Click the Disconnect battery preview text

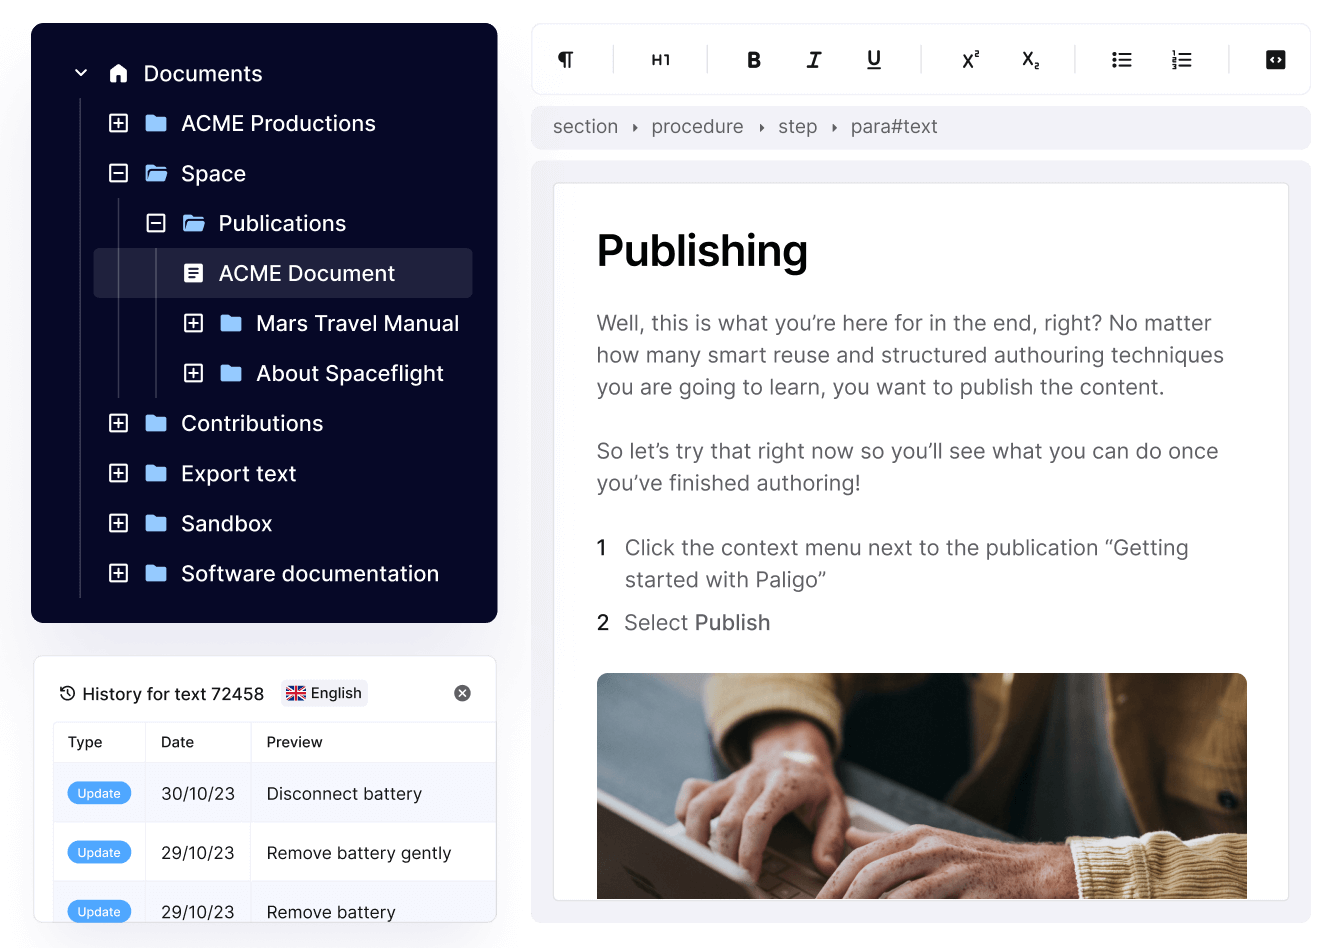(344, 793)
